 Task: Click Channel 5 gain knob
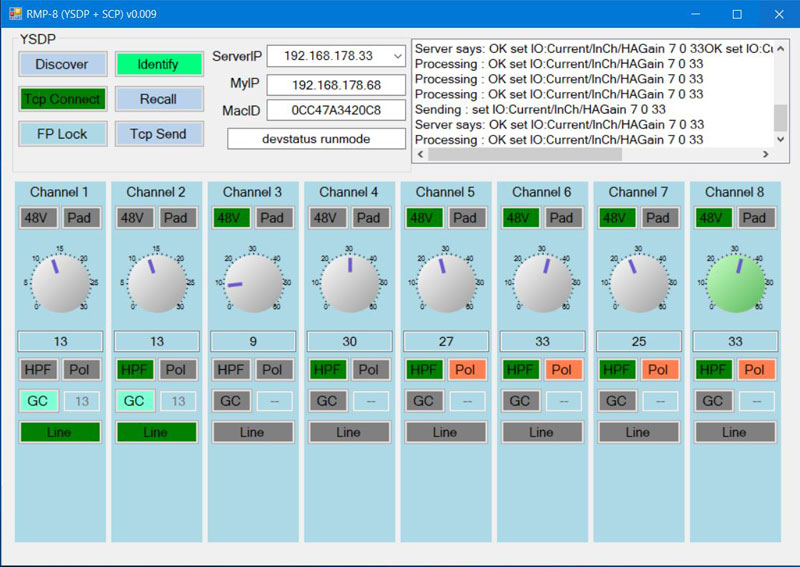click(446, 283)
